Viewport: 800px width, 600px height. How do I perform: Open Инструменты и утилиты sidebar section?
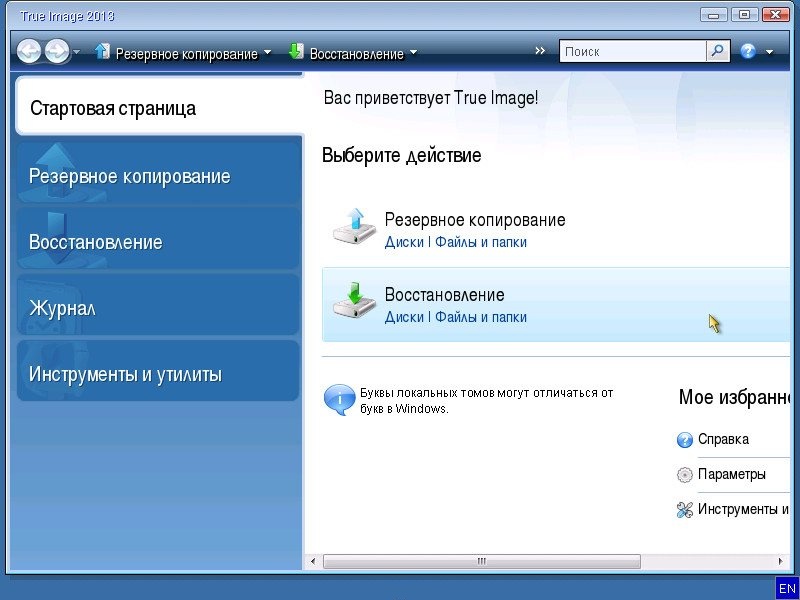(158, 374)
